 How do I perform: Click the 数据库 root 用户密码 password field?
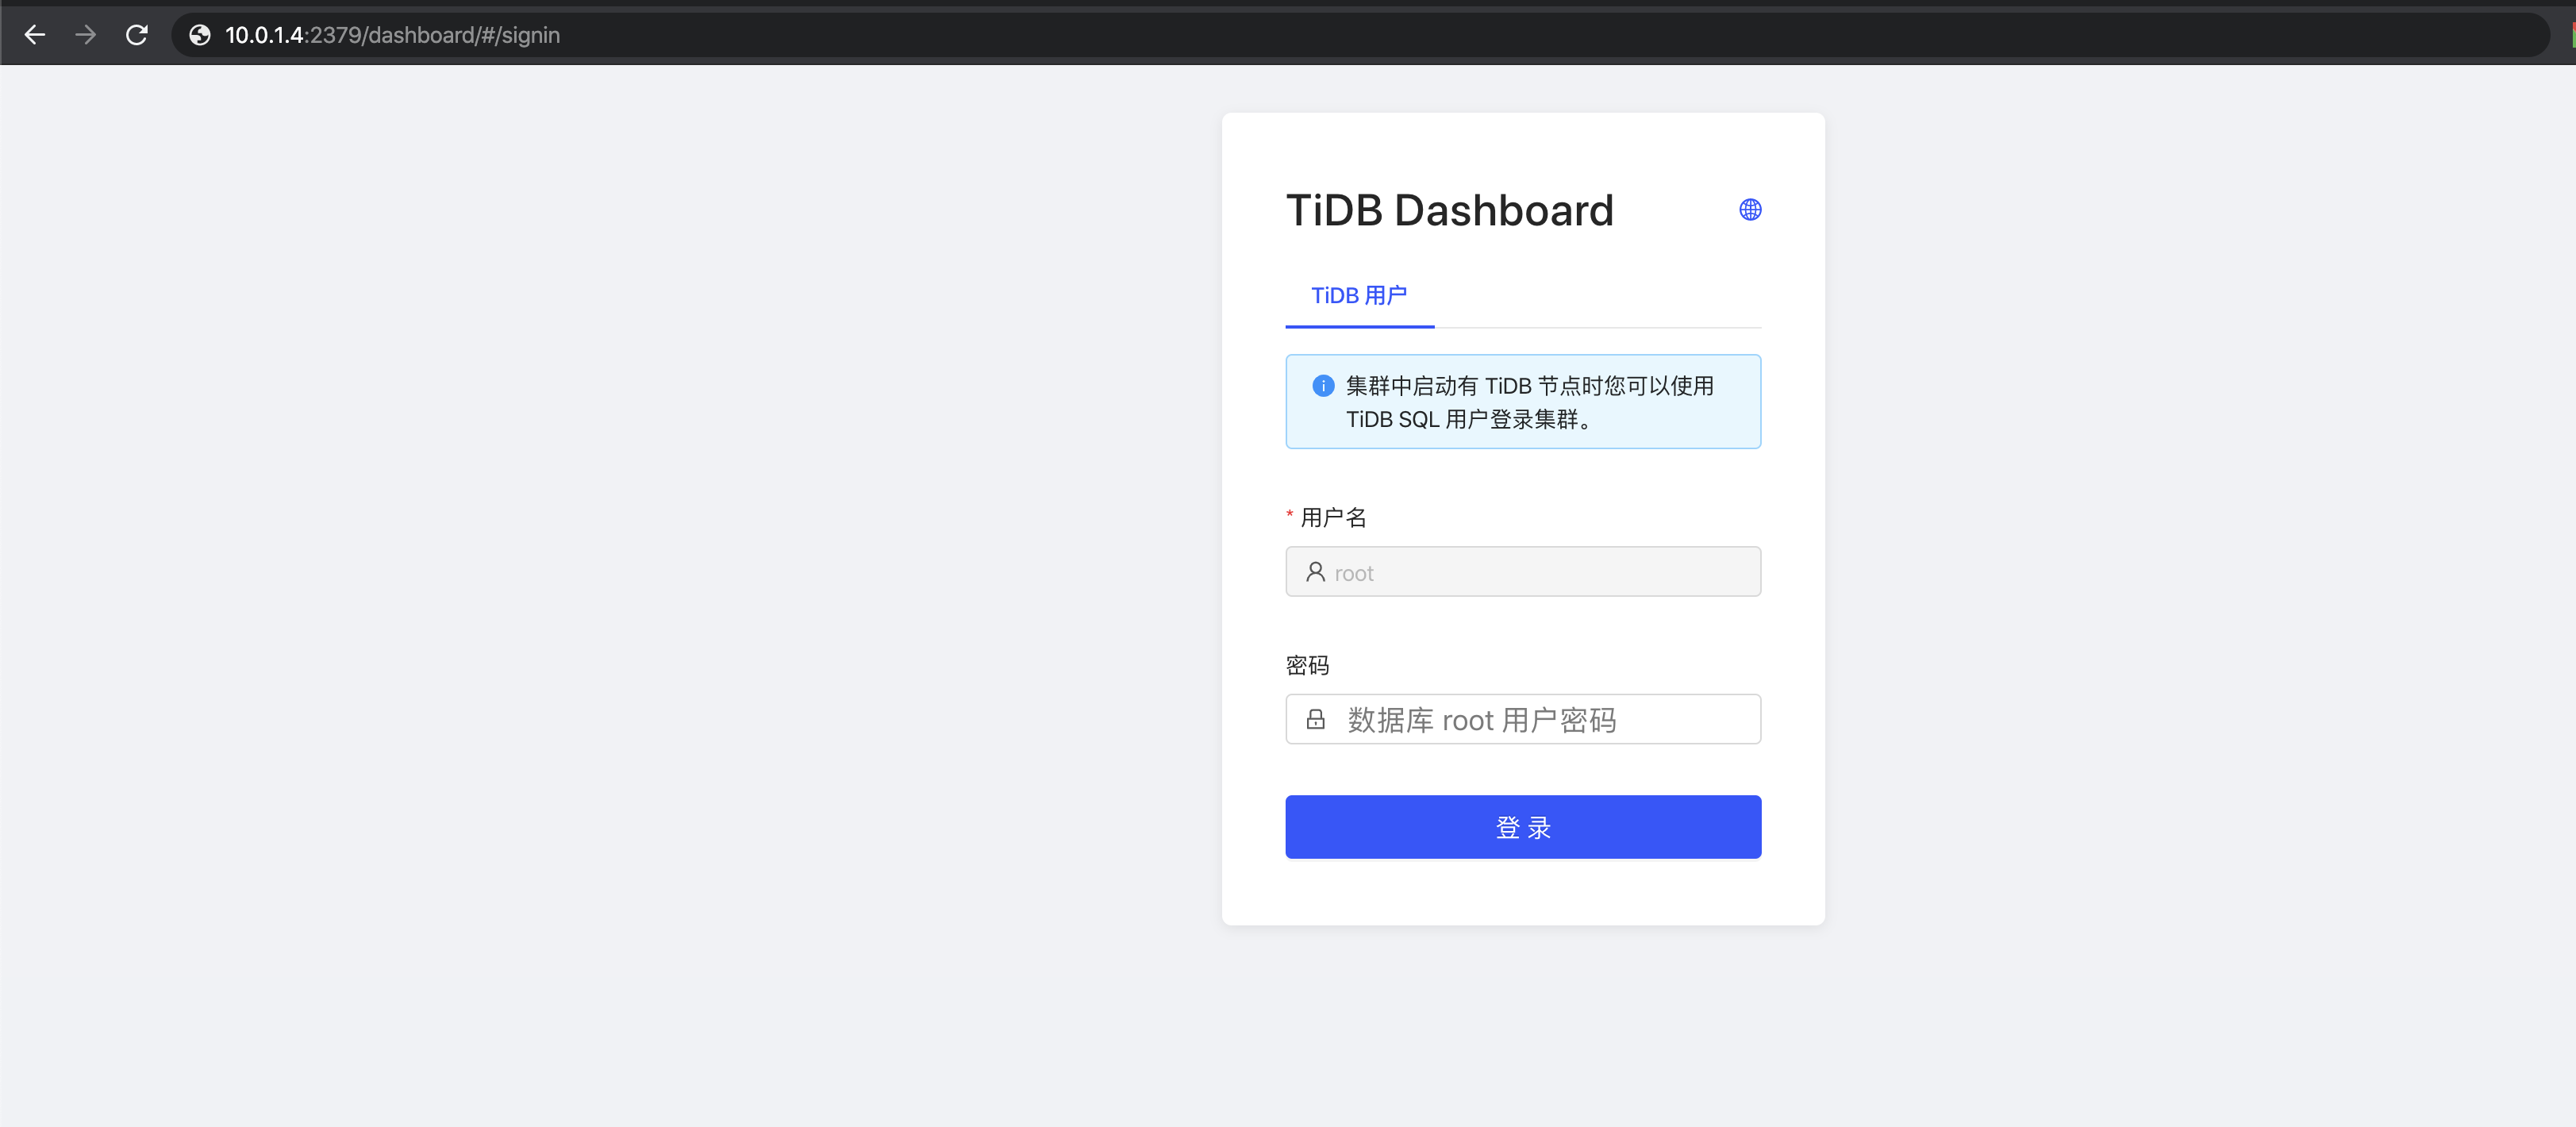(x=1522, y=718)
